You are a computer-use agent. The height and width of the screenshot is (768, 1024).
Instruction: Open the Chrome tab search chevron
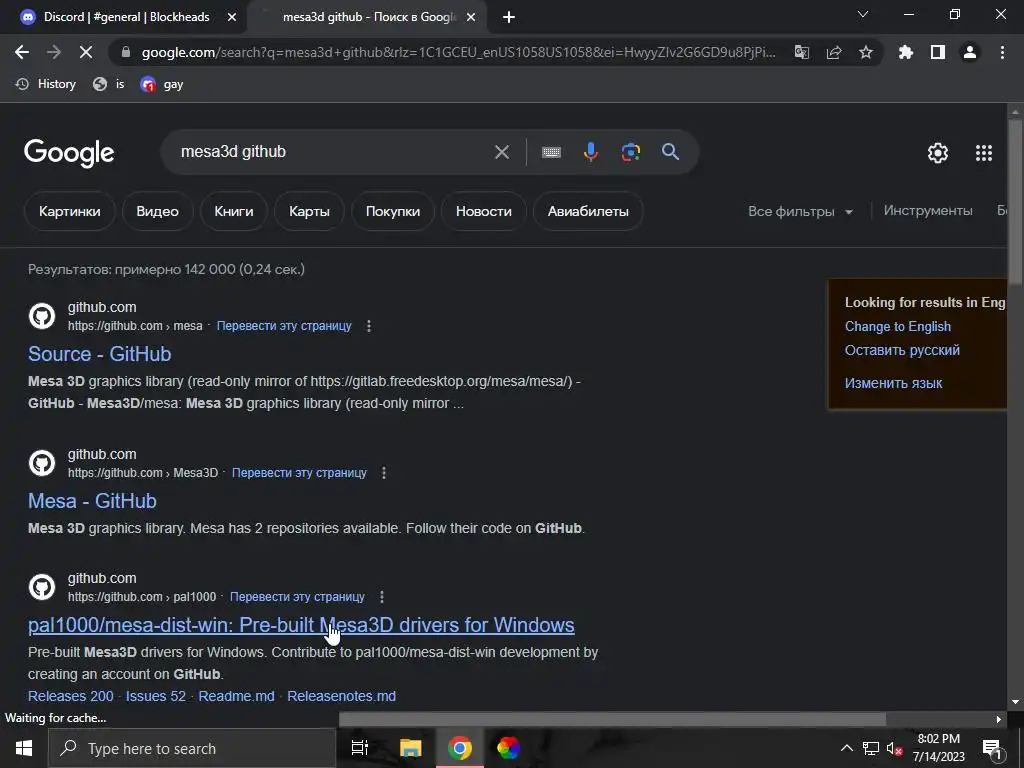pos(863,14)
